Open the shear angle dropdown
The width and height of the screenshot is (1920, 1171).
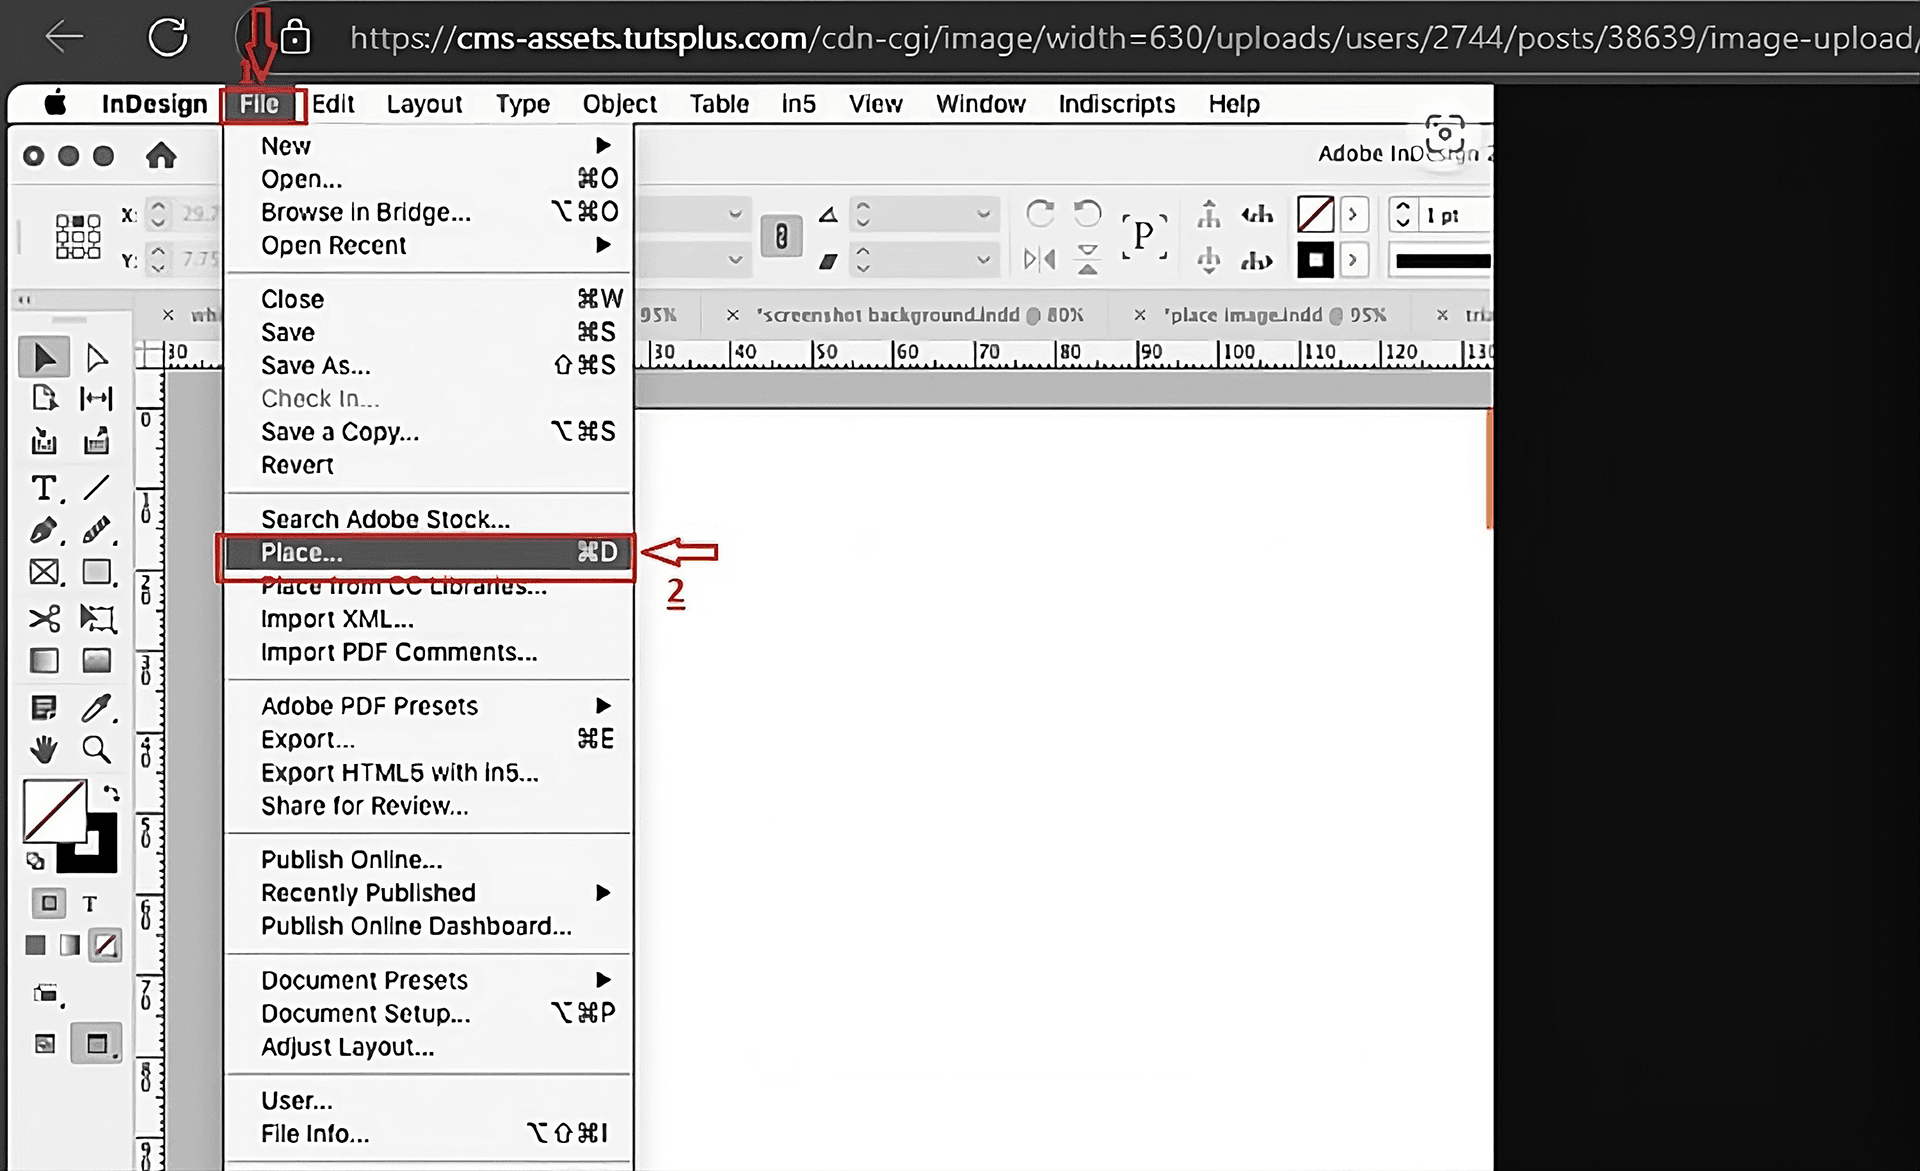point(983,260)
